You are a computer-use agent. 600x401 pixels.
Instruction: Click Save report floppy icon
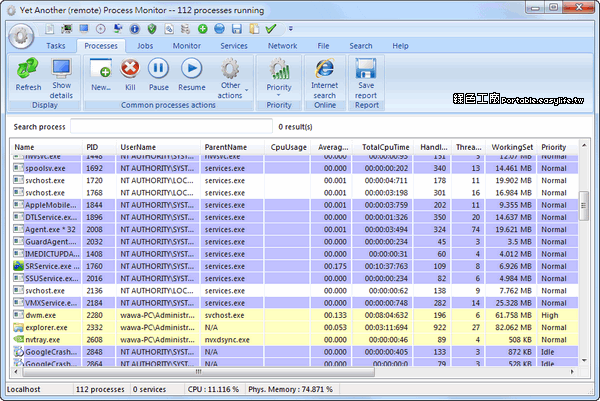366,79
